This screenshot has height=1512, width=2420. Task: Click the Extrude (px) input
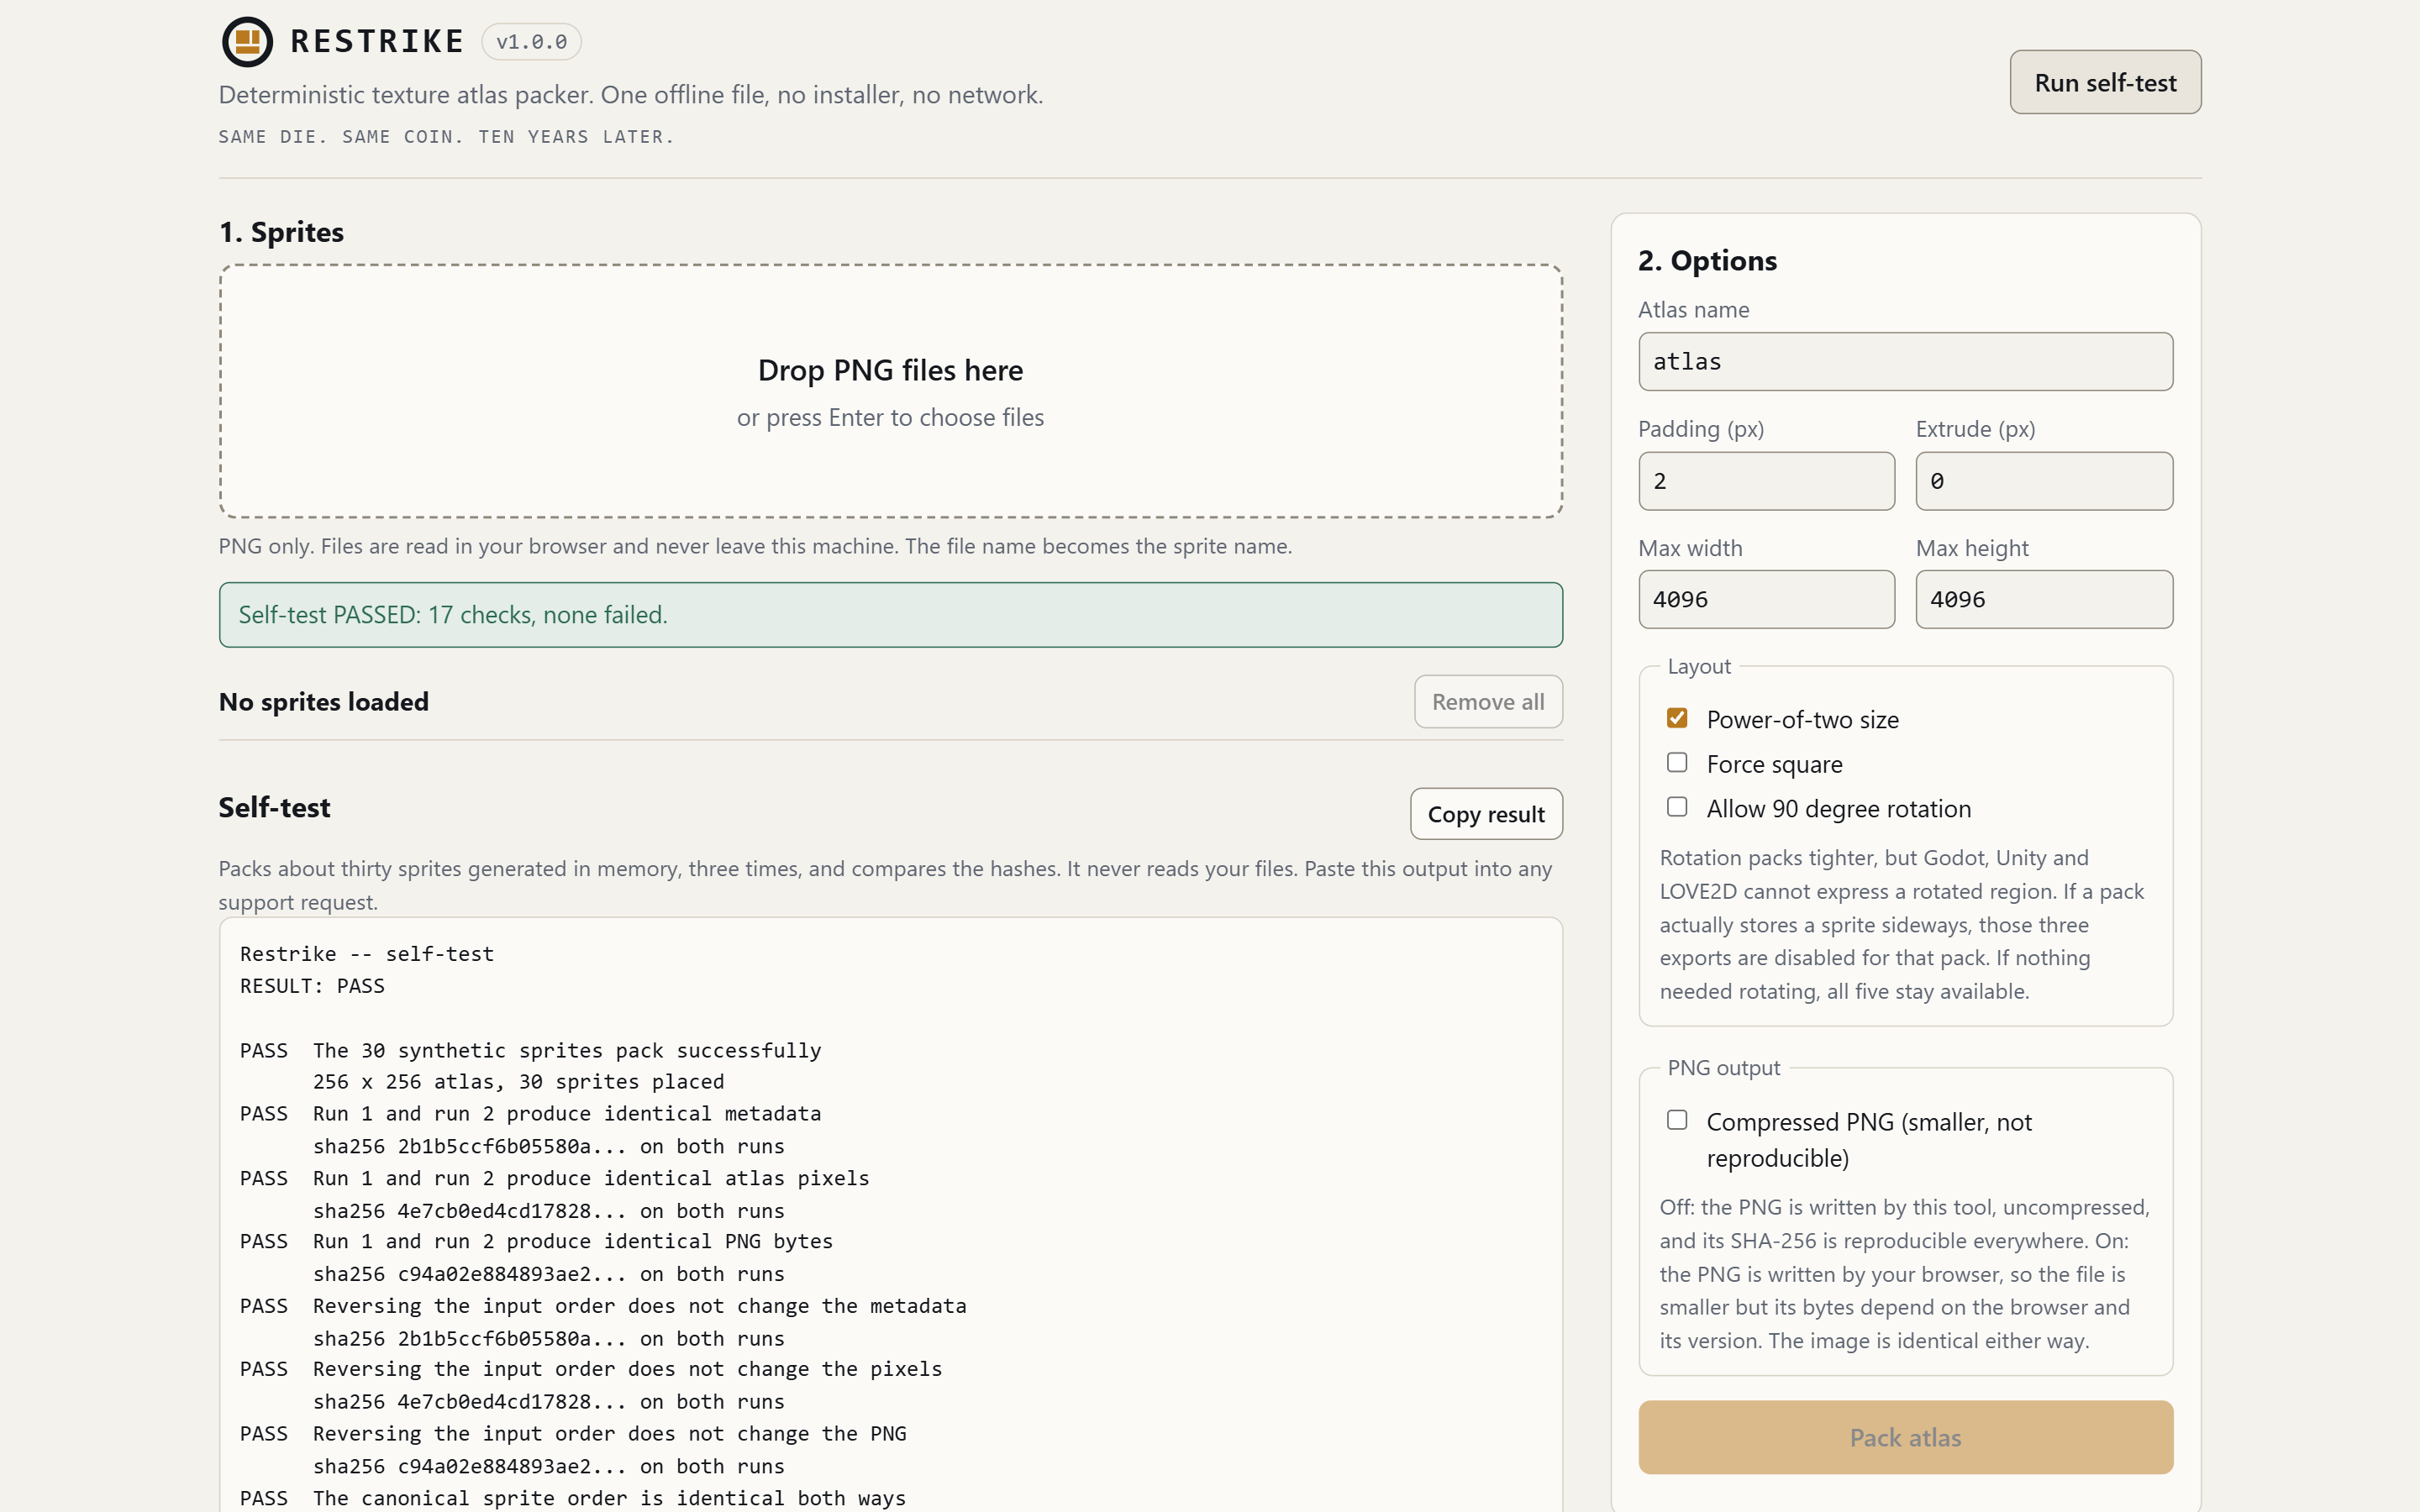(2044, 481)
